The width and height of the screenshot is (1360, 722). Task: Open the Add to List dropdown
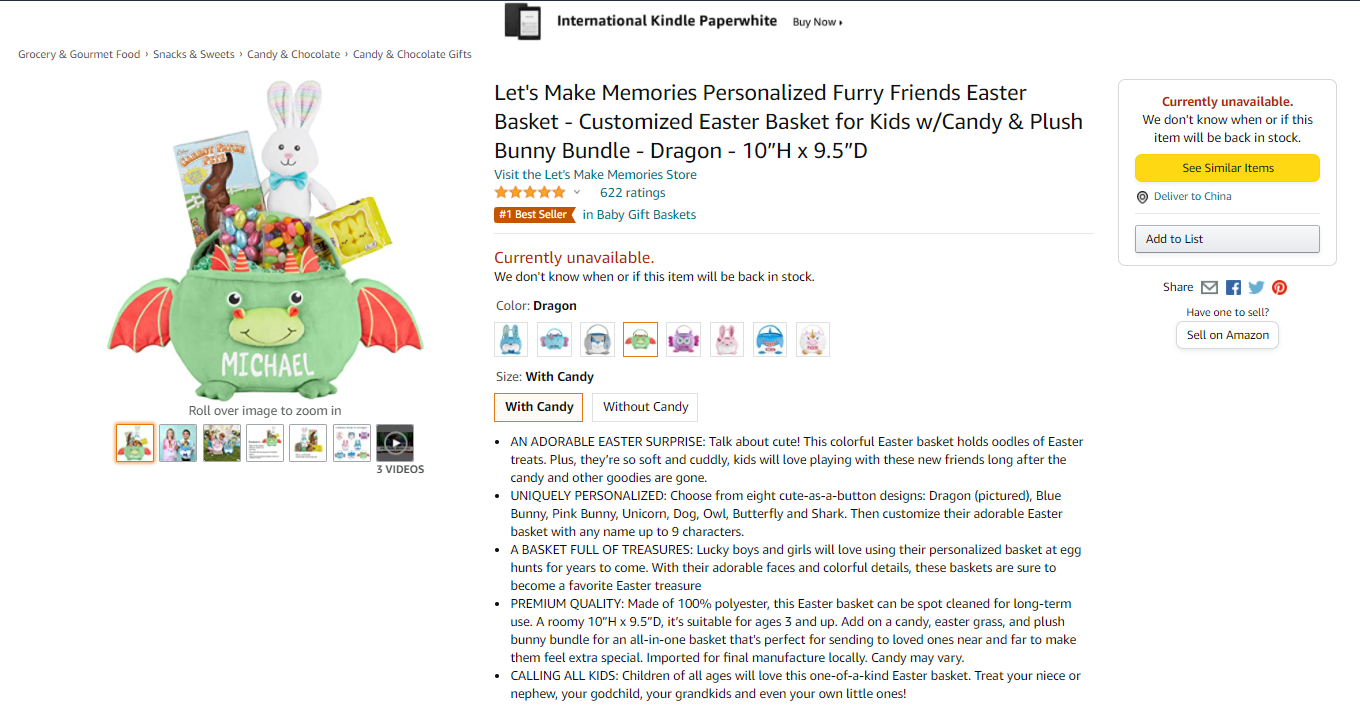pos(1227,239)
